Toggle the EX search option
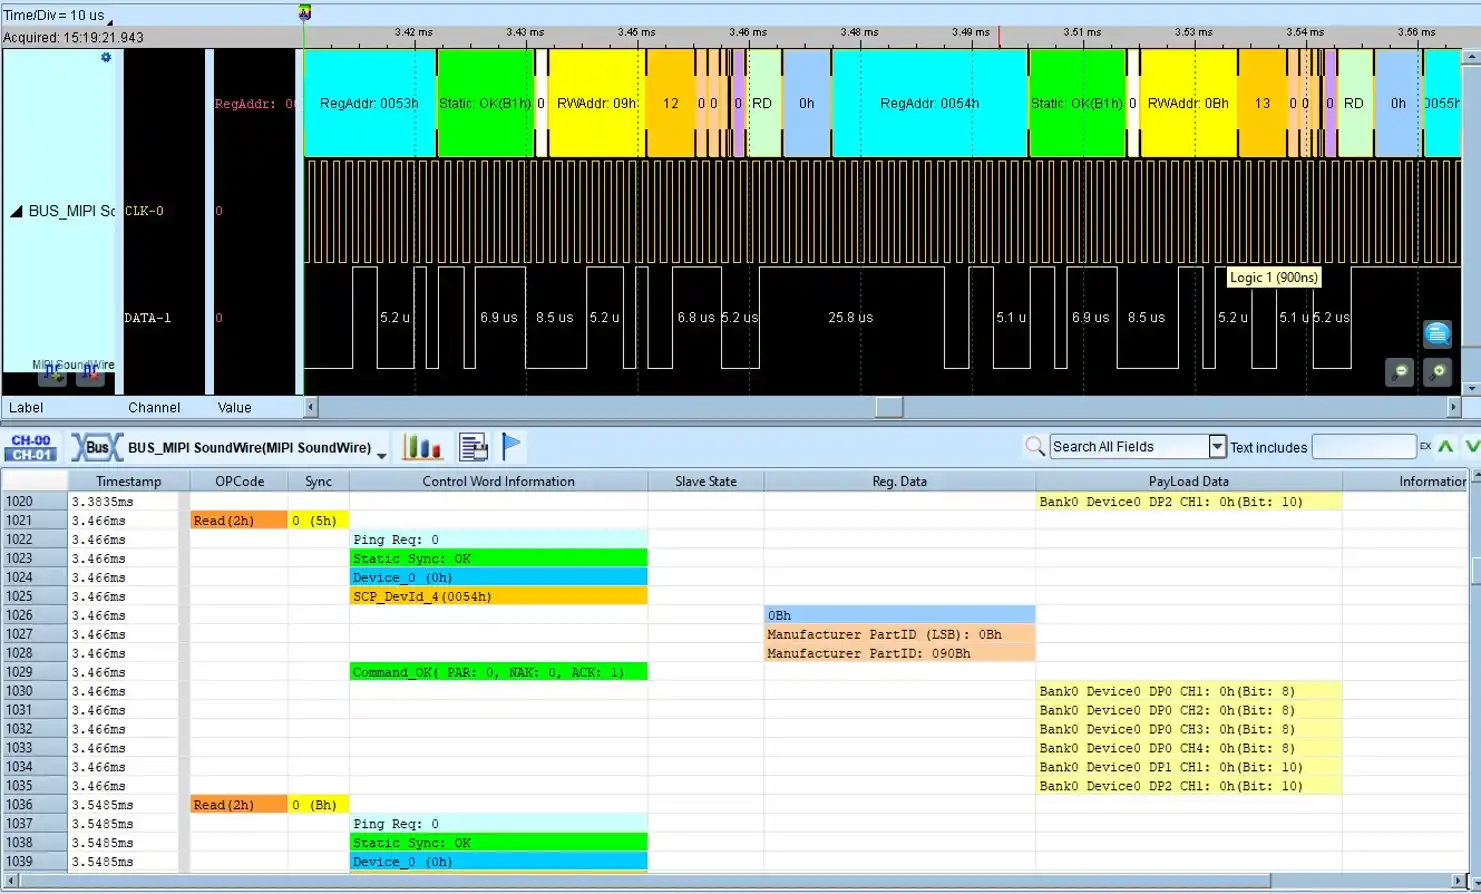 pos(1425,447)
